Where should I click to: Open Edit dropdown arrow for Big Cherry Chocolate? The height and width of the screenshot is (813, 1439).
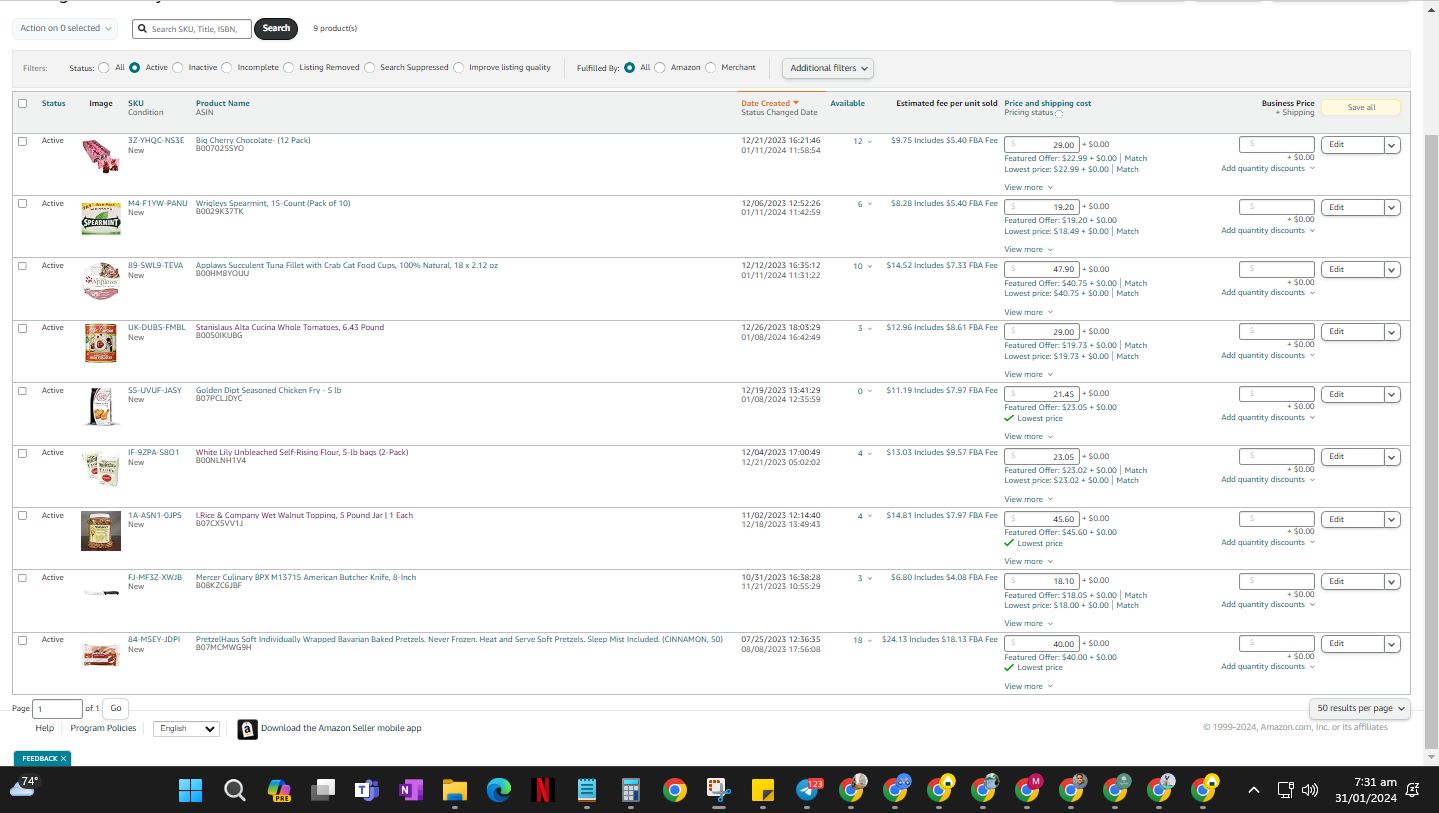pos(1392,145)
